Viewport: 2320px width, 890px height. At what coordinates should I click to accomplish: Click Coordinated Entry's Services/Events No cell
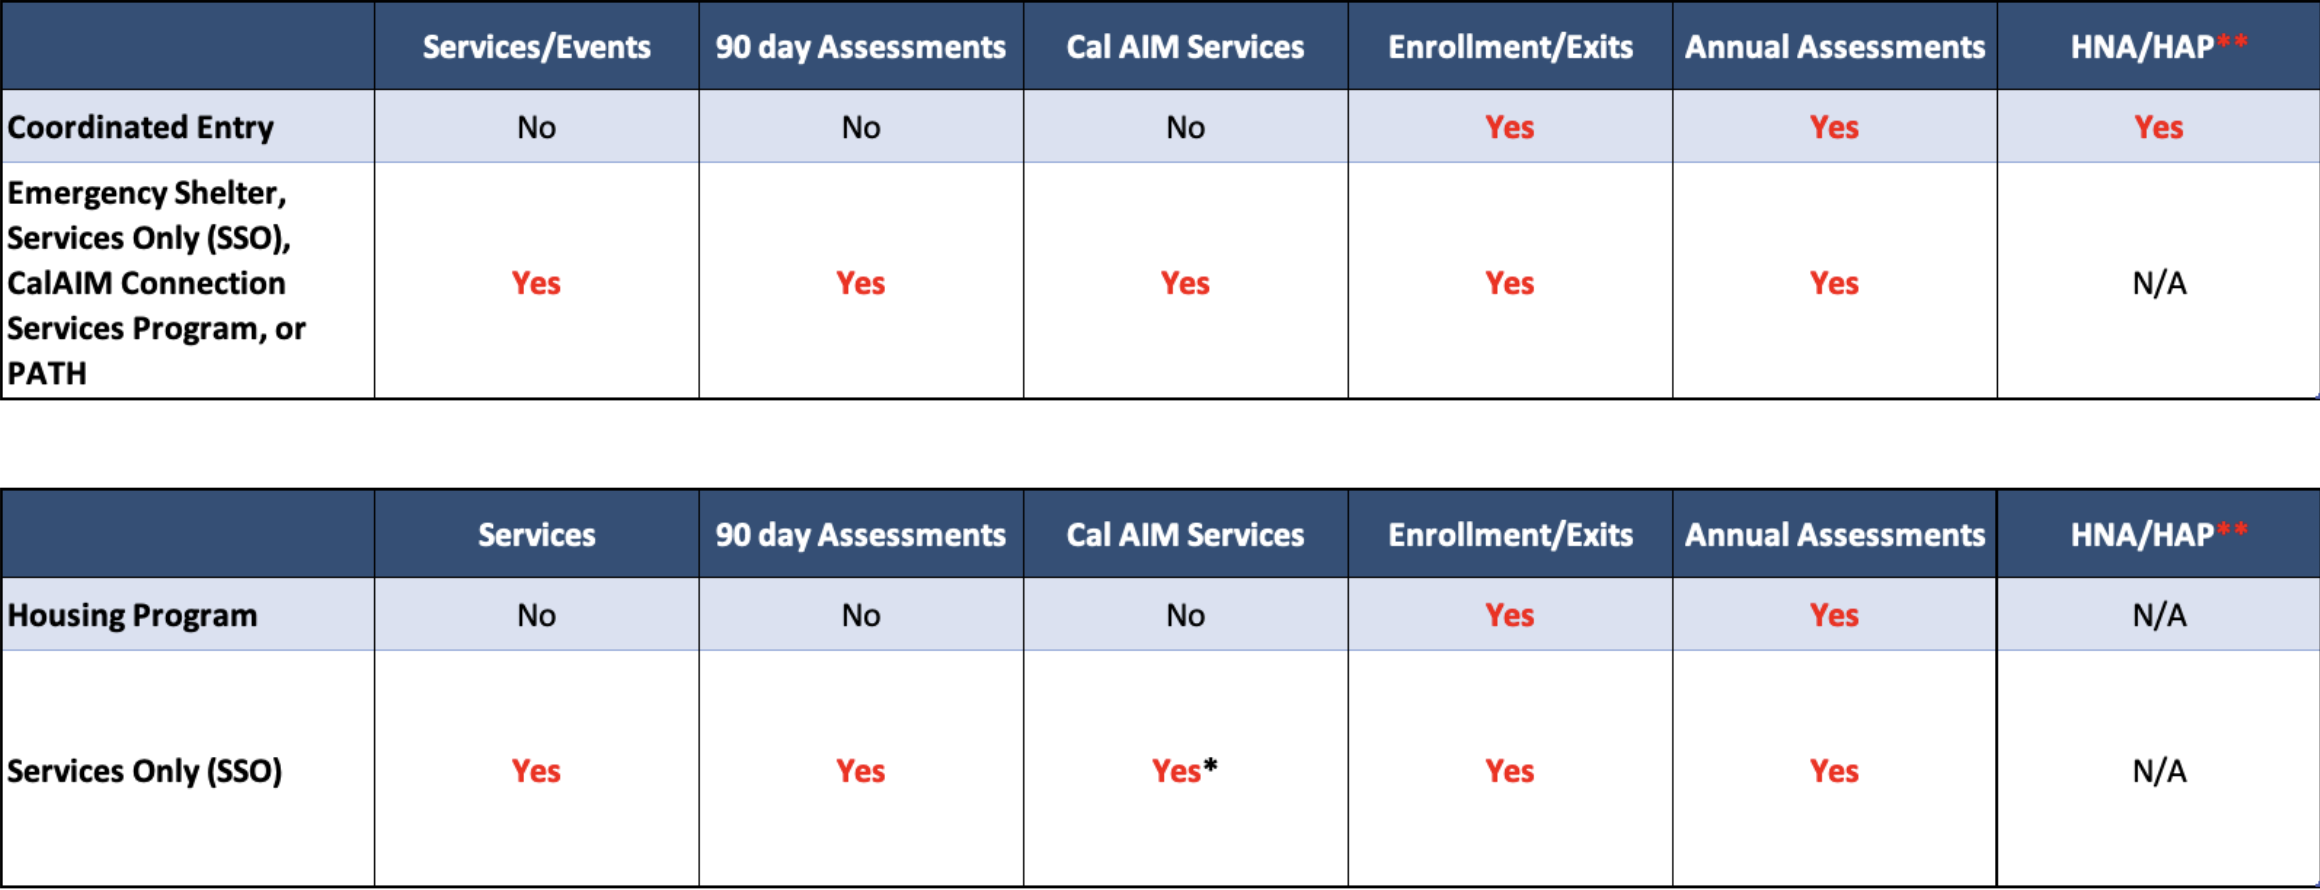(x=536, y=127)
